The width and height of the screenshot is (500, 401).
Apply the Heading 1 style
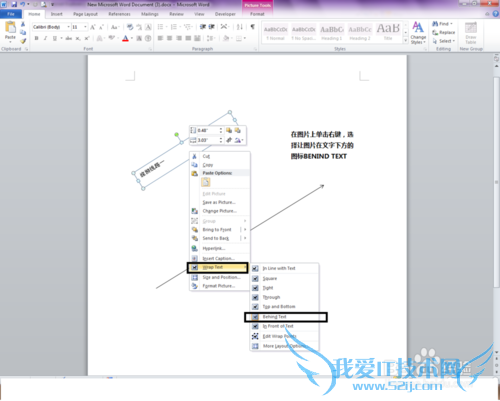(332, 32)
